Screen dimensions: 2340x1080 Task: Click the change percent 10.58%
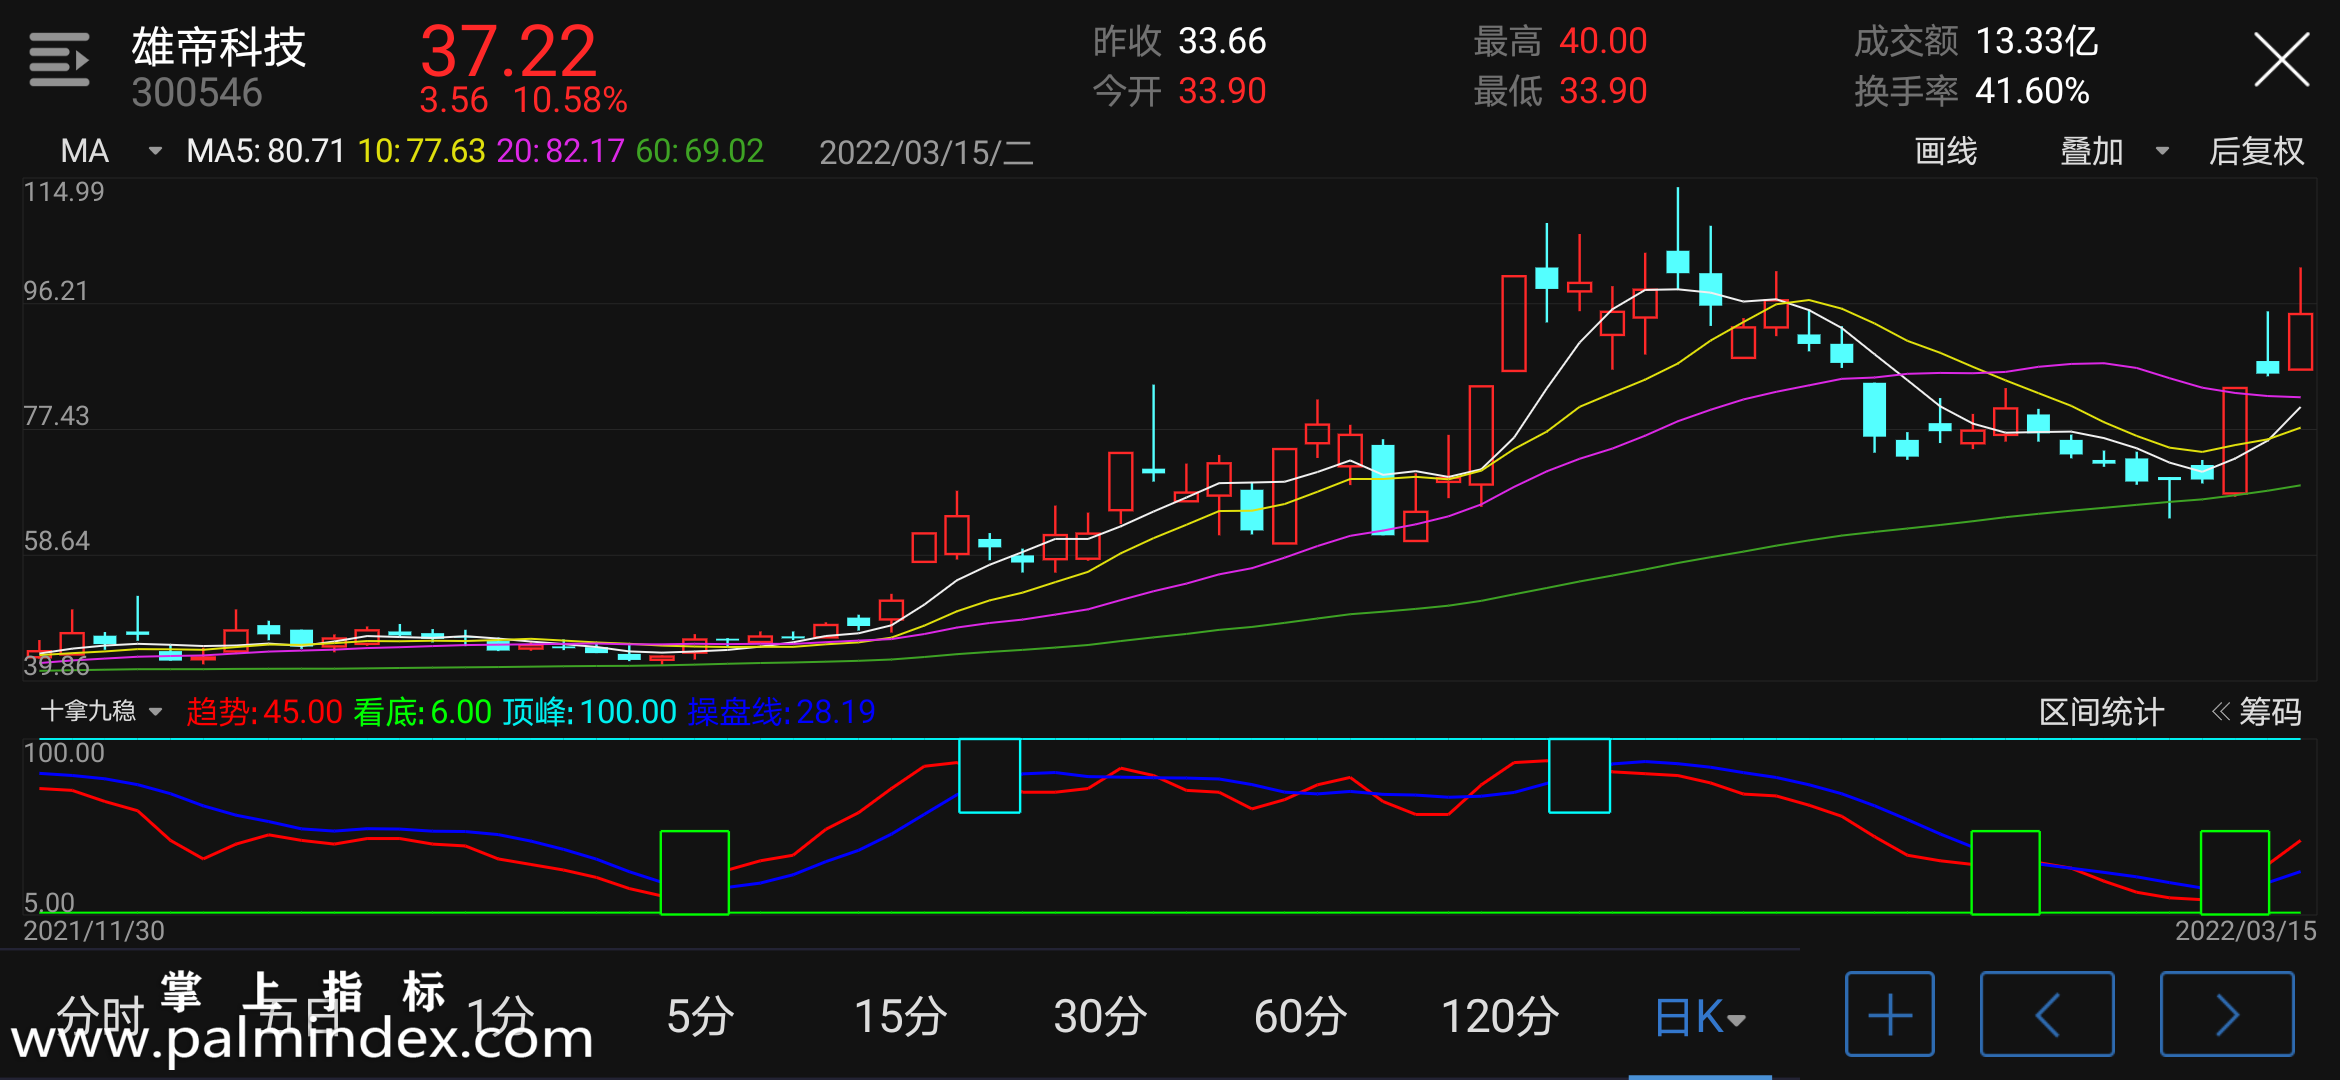tap(570, 100)
